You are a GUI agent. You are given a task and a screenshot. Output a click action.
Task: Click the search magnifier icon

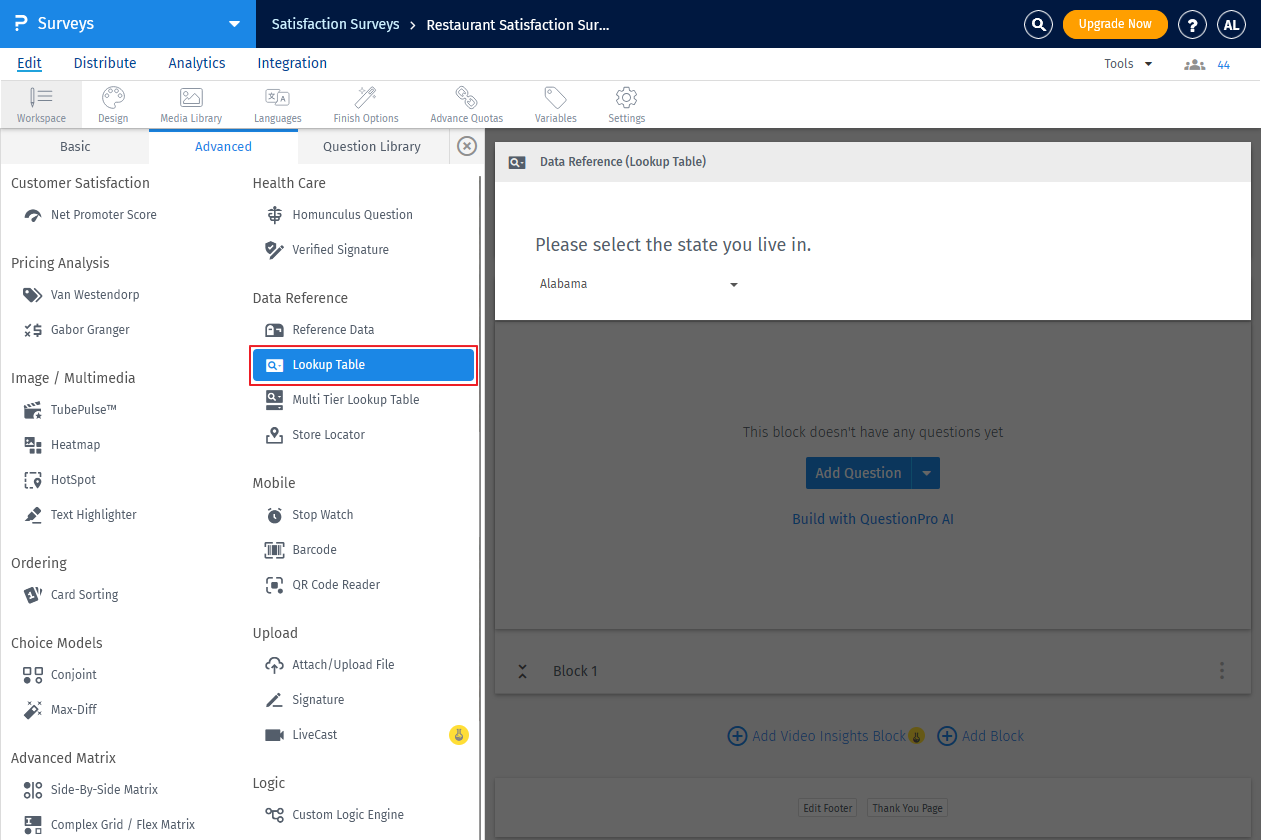point(1040,24)
